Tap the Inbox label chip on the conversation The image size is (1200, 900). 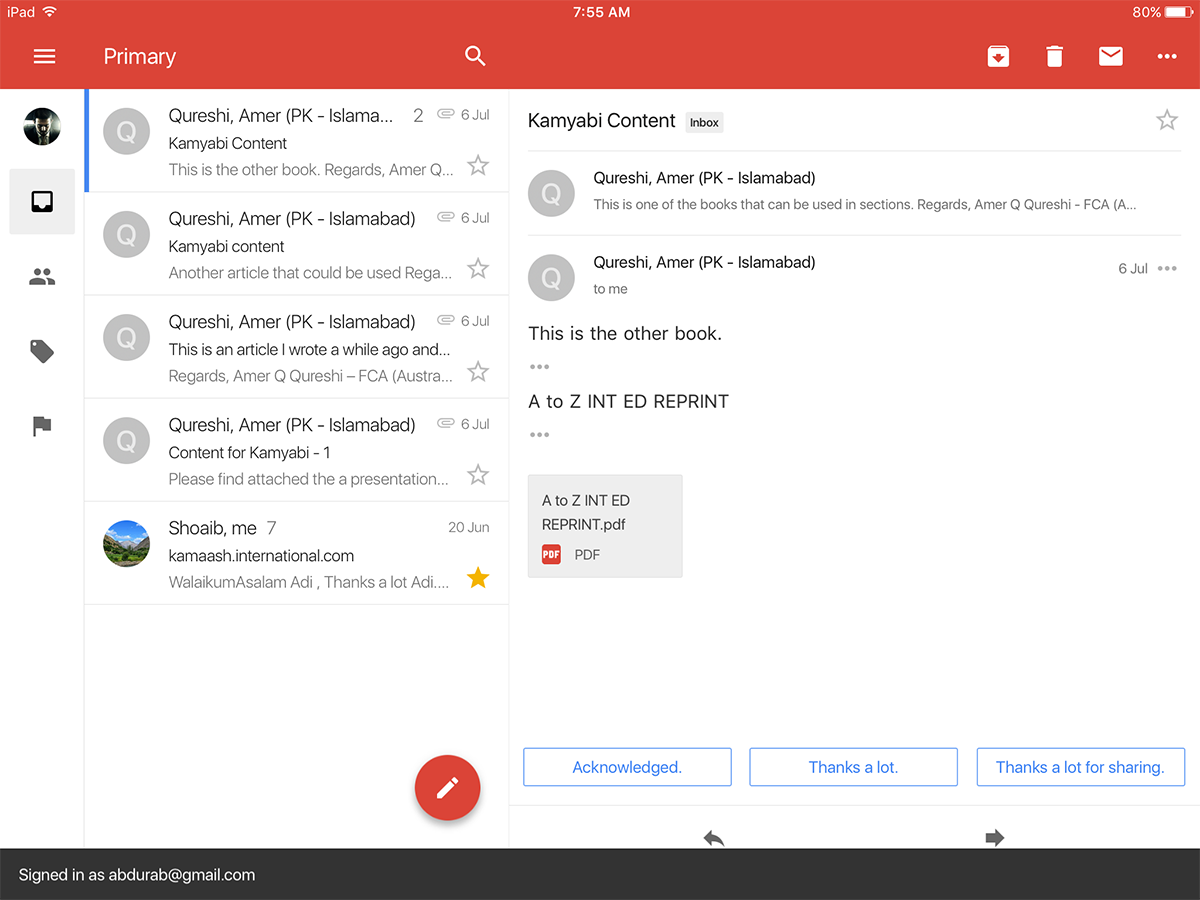[x=704, y=122]
